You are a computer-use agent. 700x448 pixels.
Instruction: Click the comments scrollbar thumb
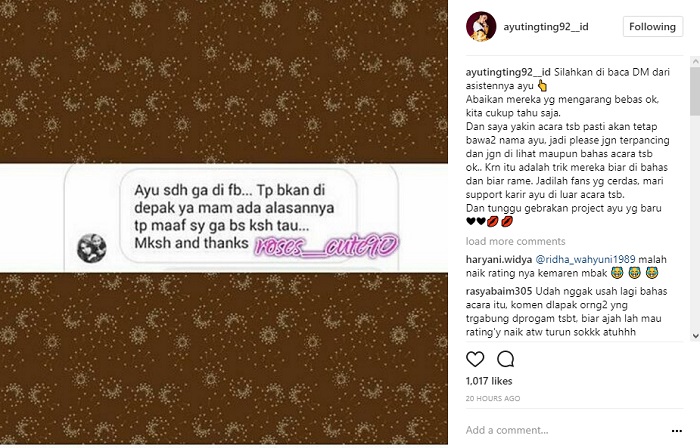(695, 91)
